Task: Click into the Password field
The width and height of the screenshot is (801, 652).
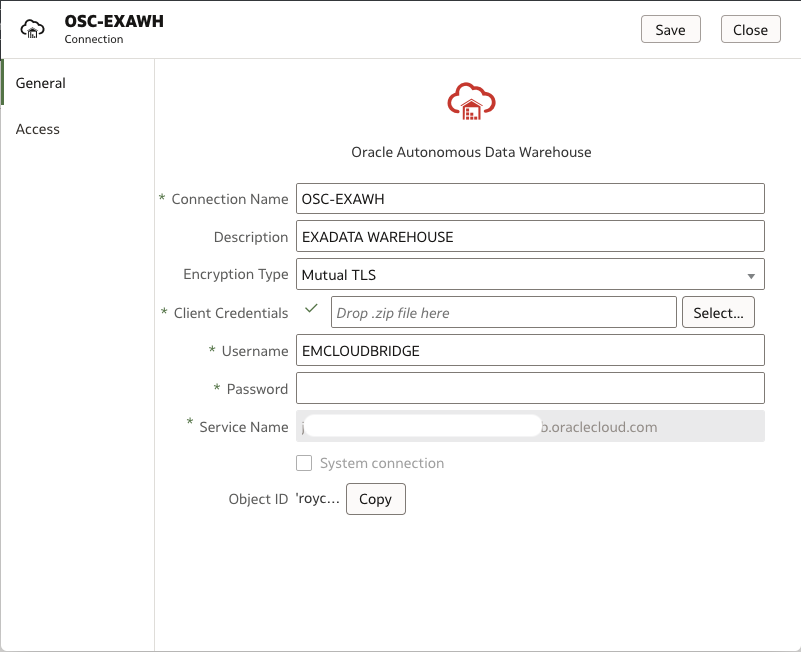Action: click(x=530, y=388)
